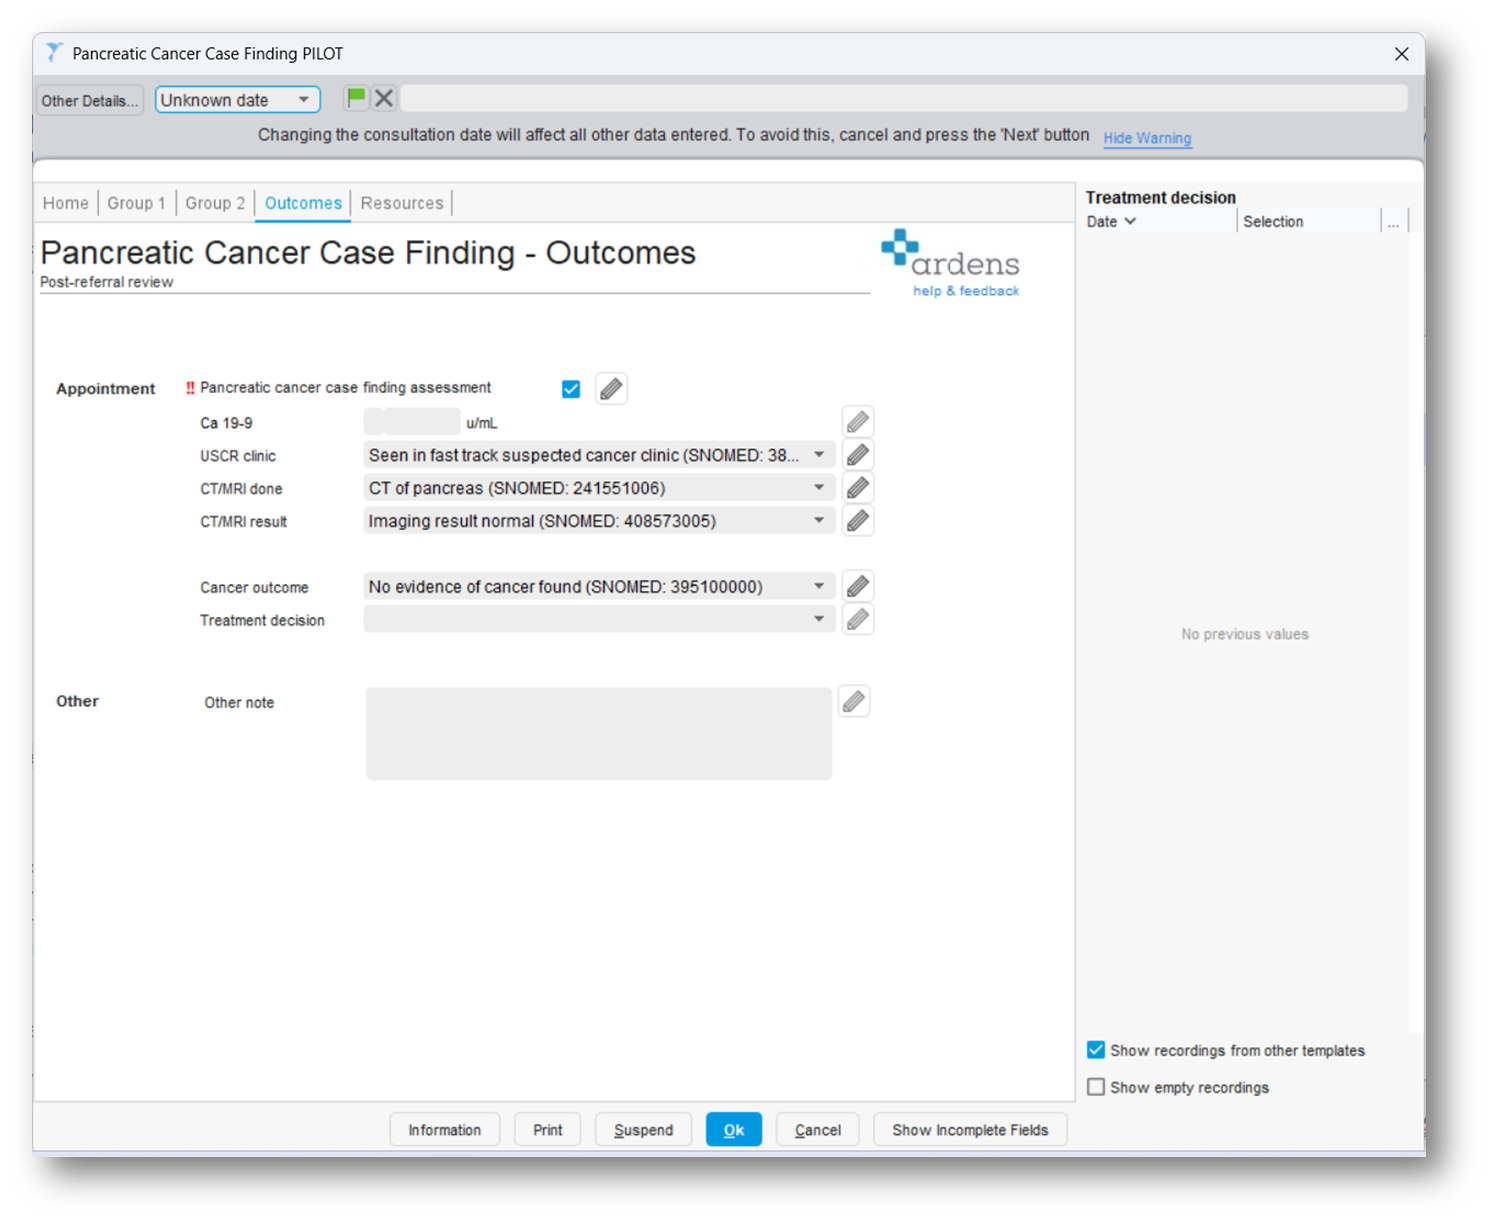This screenshot has height=1222, width=1491.
Task: Open the CT/MRI result dropdown
Action: point(599,521)
